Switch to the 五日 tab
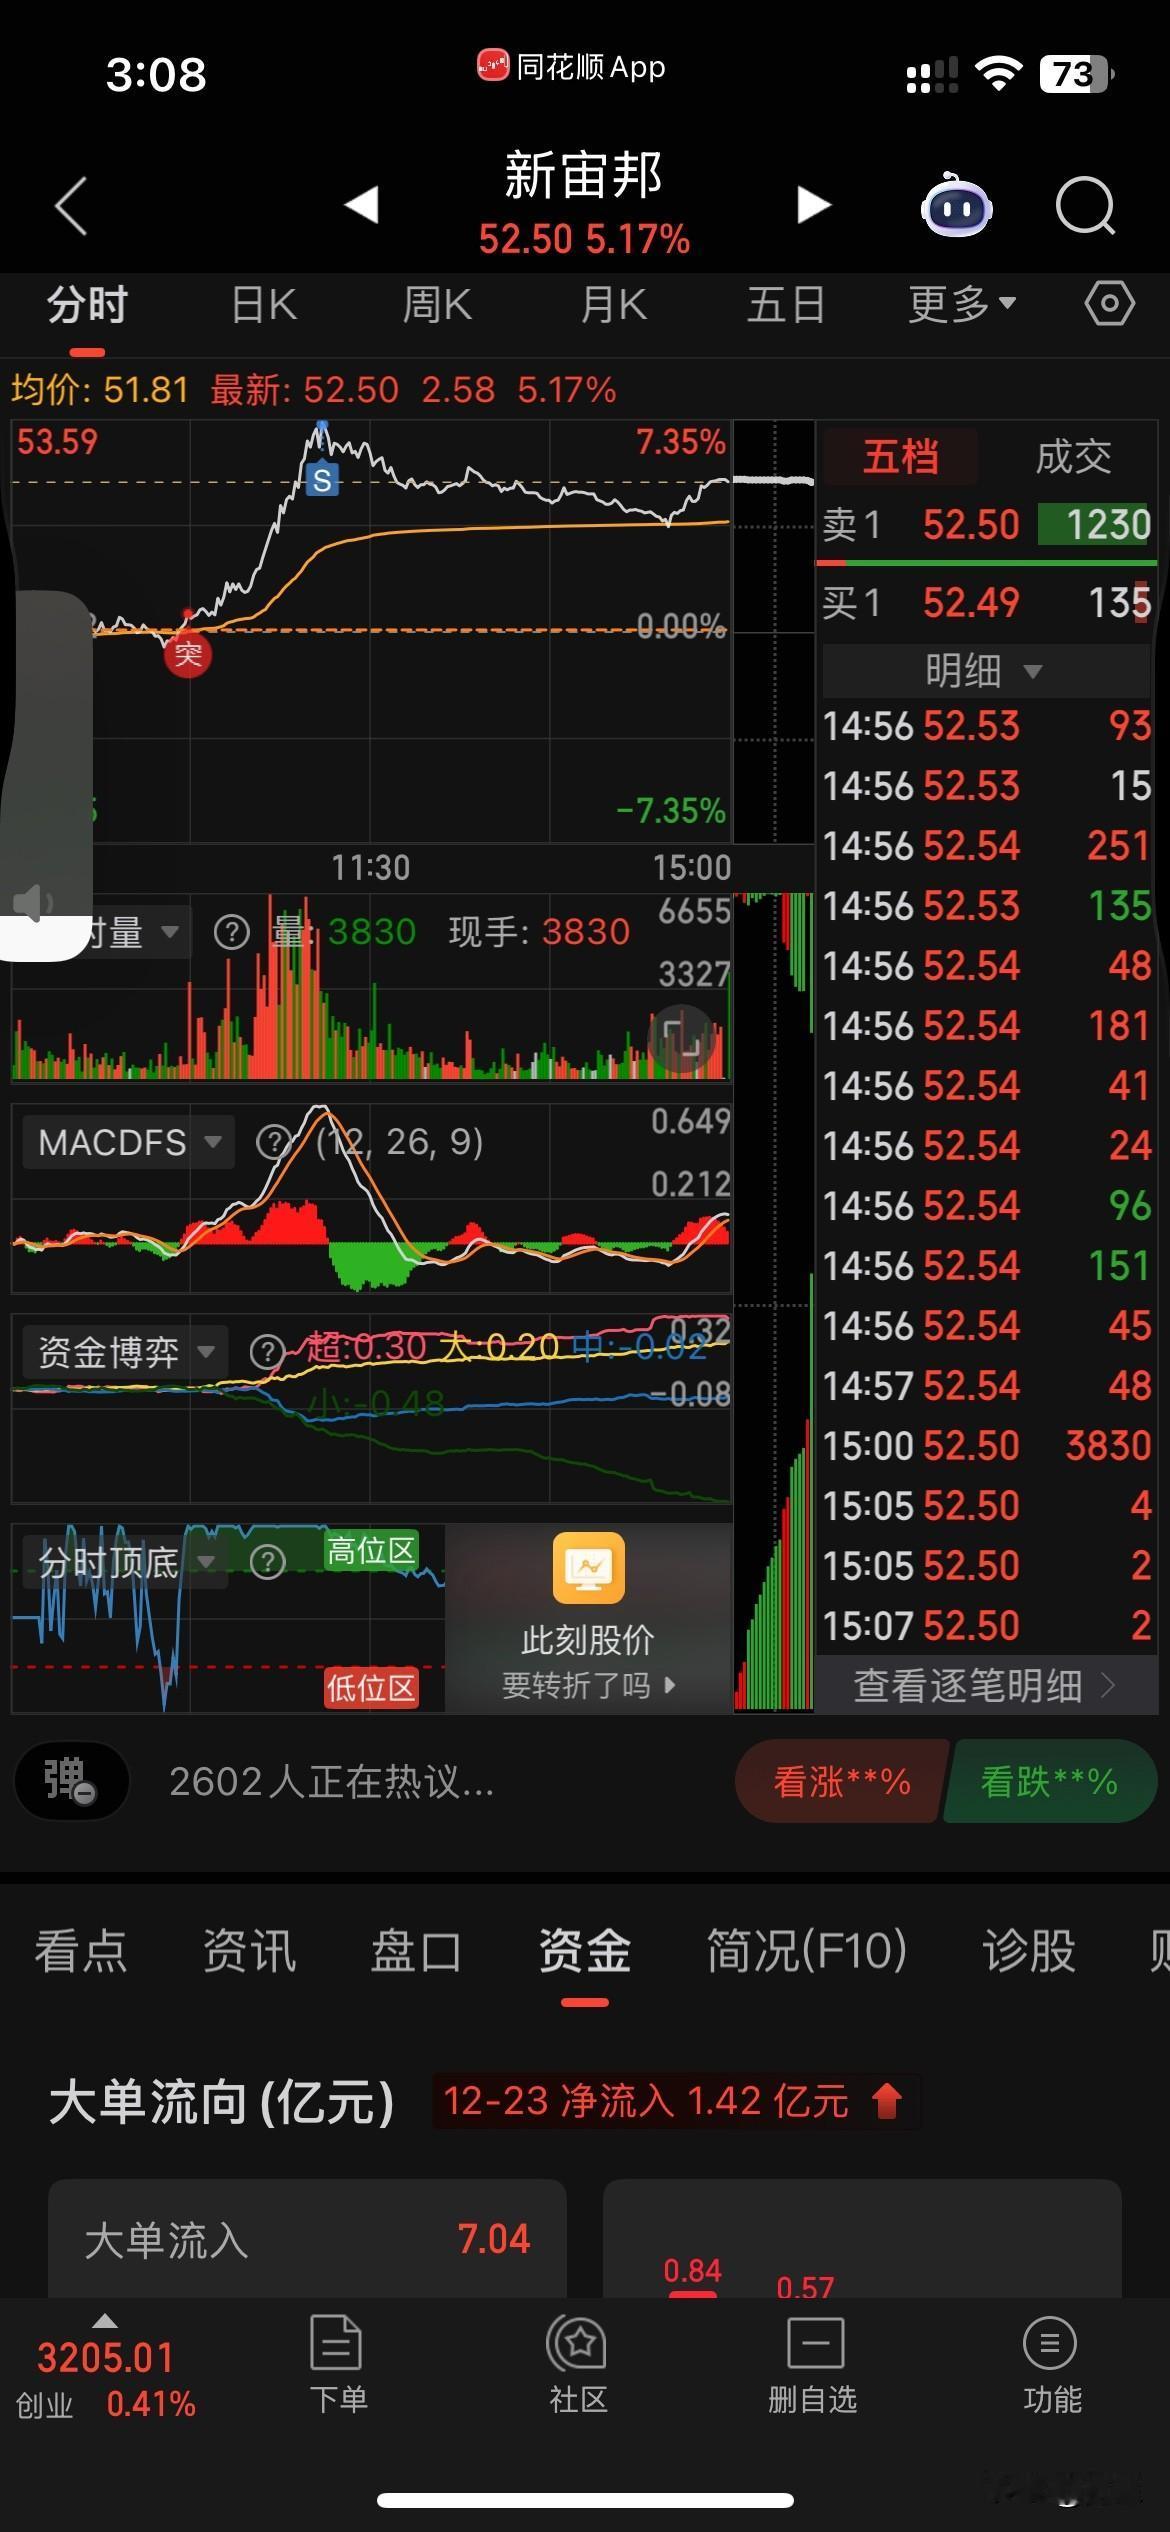The height and width of the screenshot is (2532, 1170). pyautogui.click(x=786, y=304)
